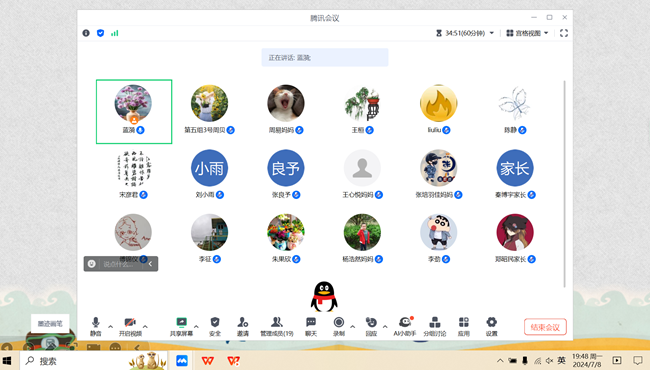The image size is (650, 370).
Task: Click the meeting info icon at top left
Action: coord(86,33)
